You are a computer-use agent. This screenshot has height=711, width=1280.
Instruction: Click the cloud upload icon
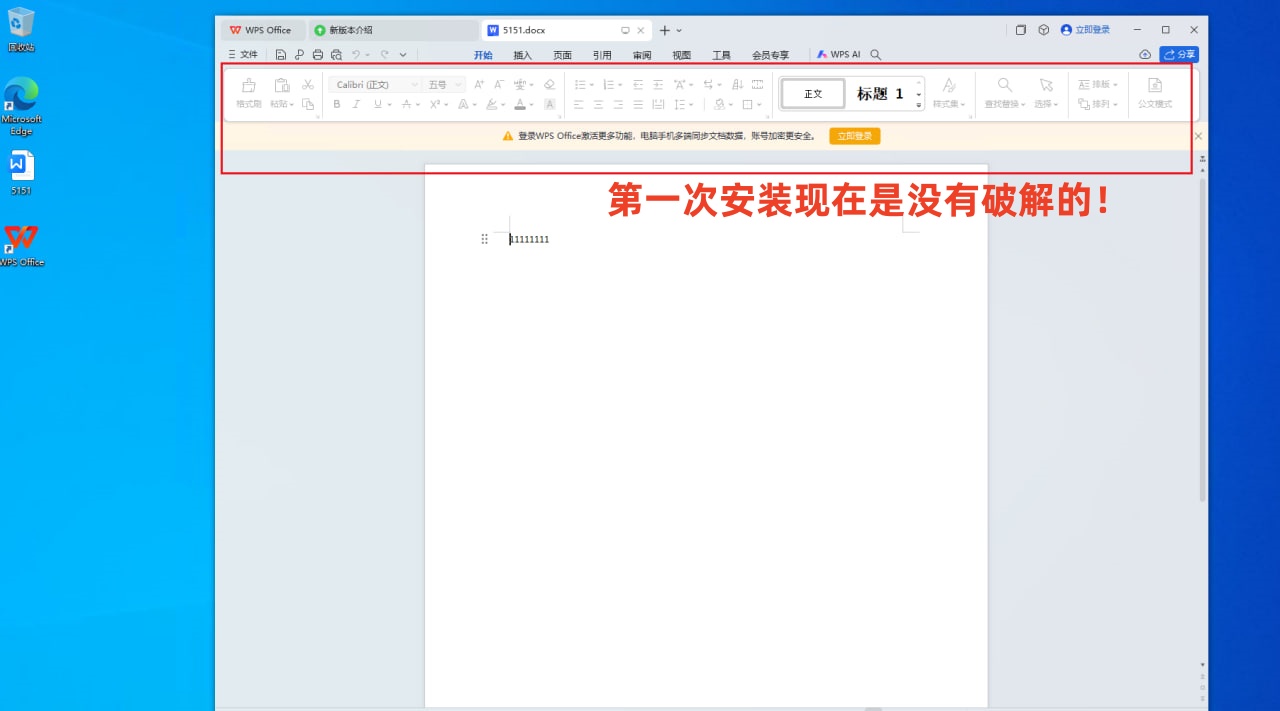[1145, 55]
